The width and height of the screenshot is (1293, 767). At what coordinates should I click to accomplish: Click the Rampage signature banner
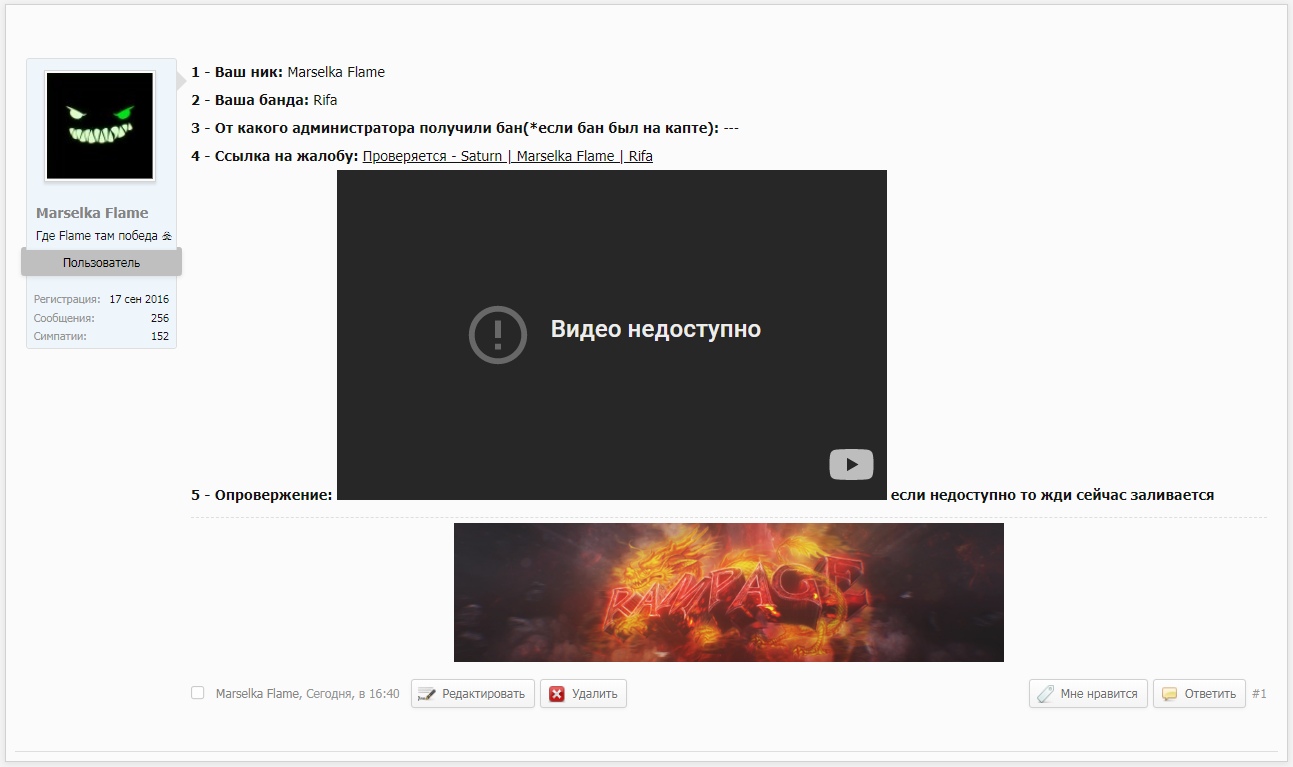[x=729, y=592]
